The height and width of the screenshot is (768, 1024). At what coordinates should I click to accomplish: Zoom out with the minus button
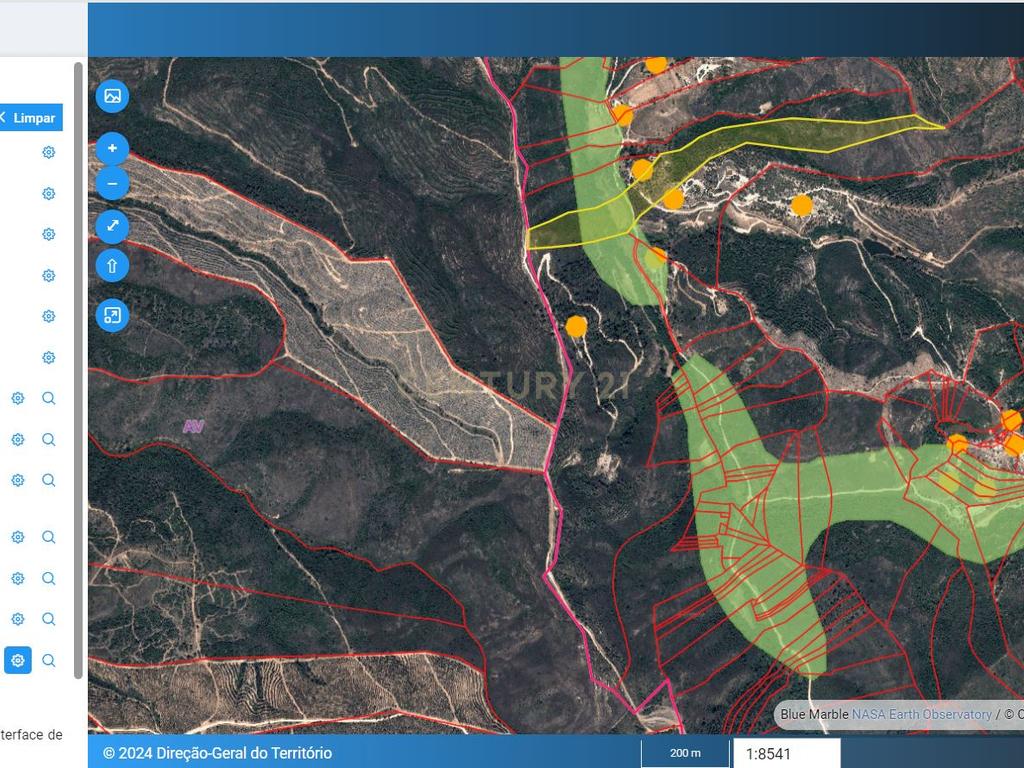point(112,184)
